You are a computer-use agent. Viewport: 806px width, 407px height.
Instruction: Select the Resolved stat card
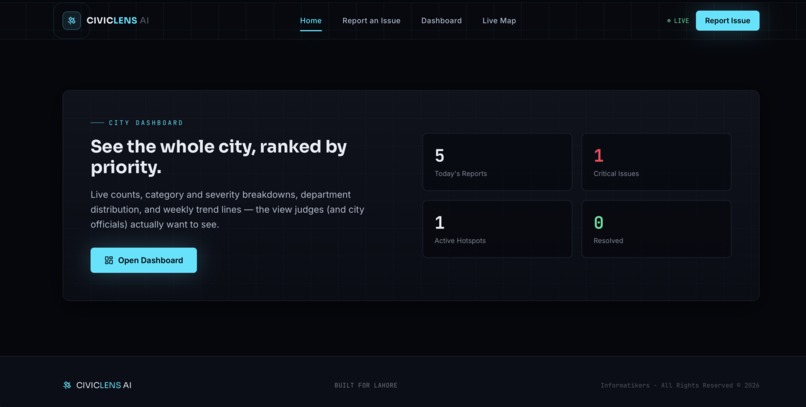click(x=656, y=229)
